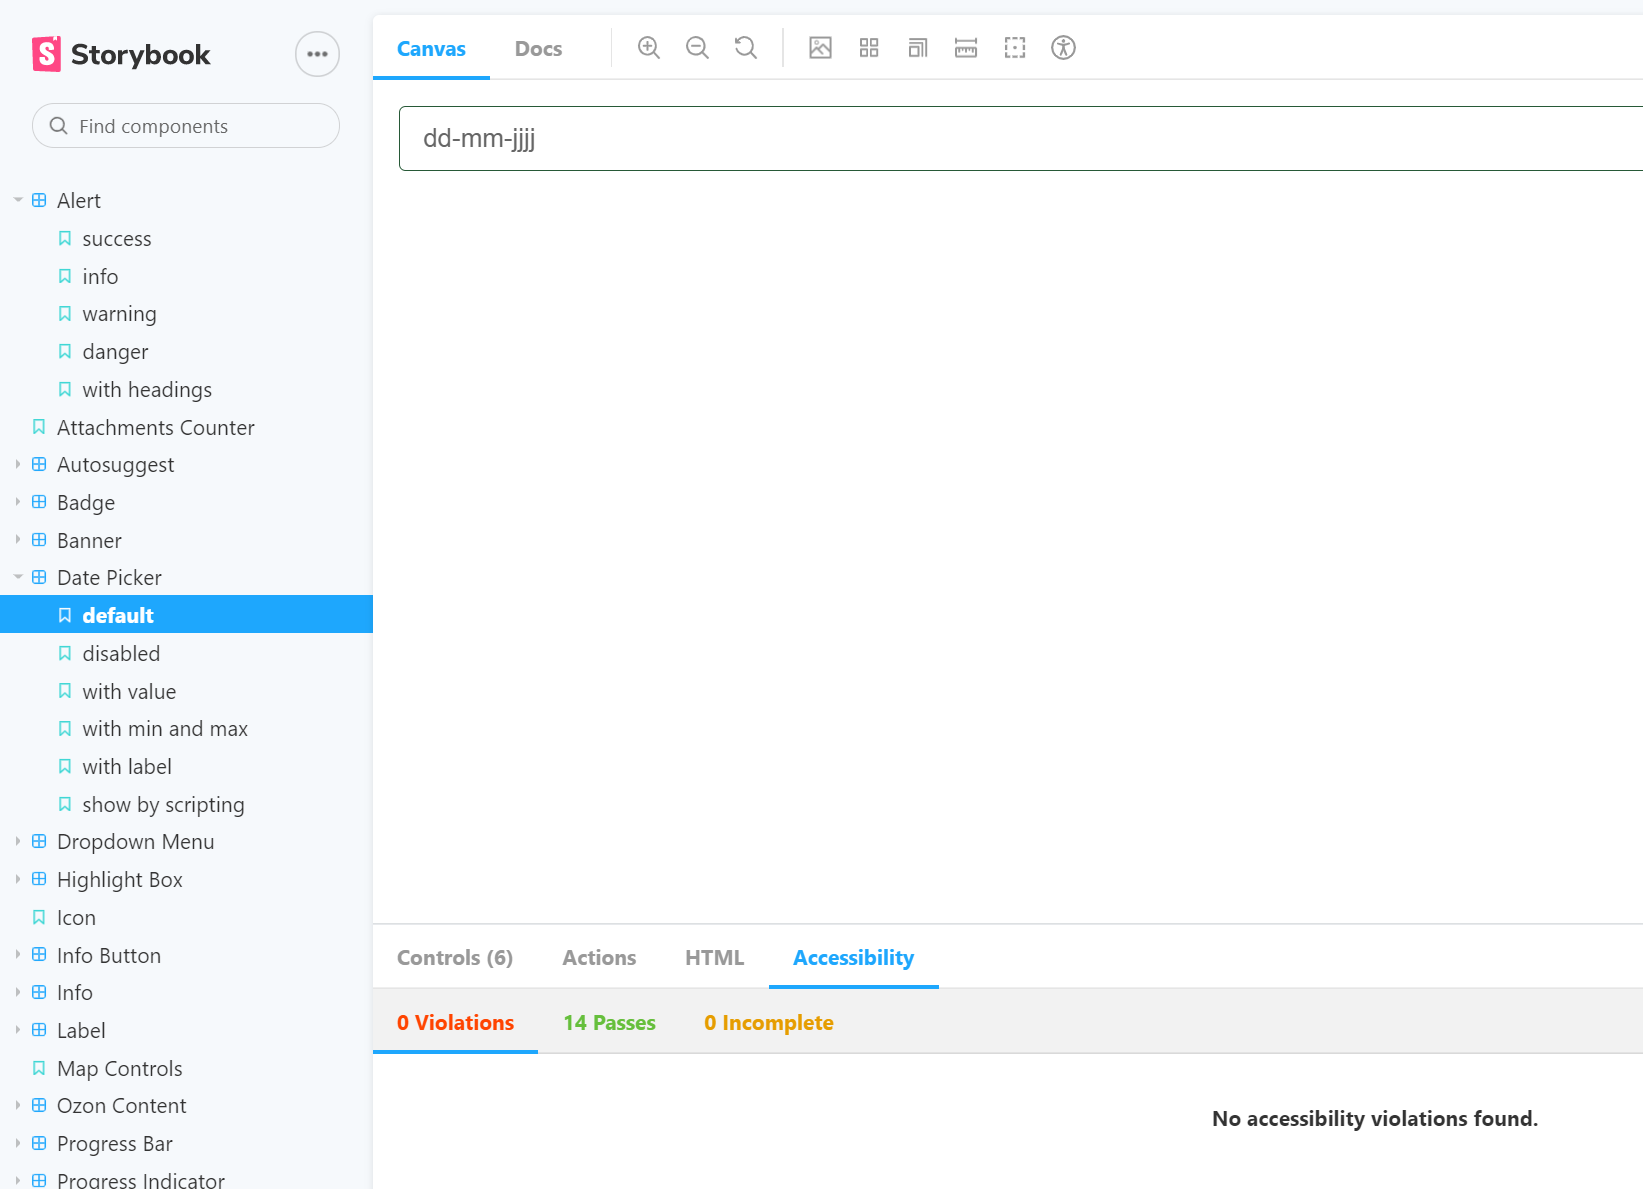The width and height of the screenshot is (1643, 1189).
Task: Zoom in on the canvas
Action: point(648,47)
